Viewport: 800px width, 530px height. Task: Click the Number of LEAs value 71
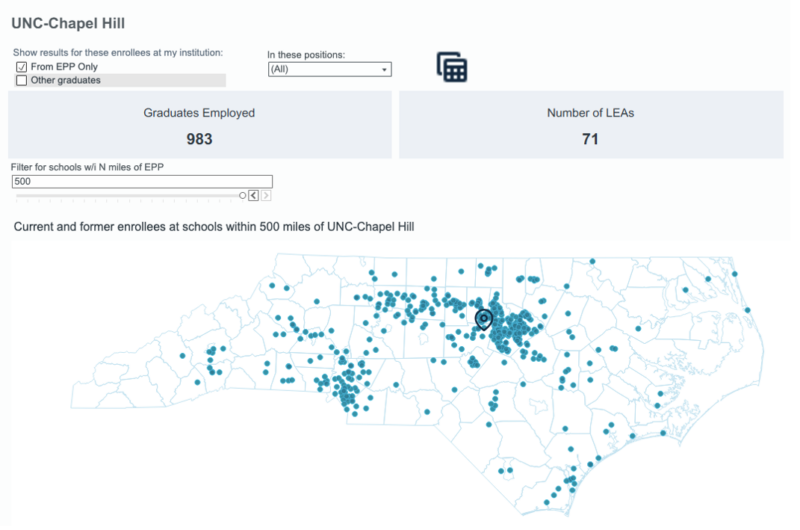point(590,139)
